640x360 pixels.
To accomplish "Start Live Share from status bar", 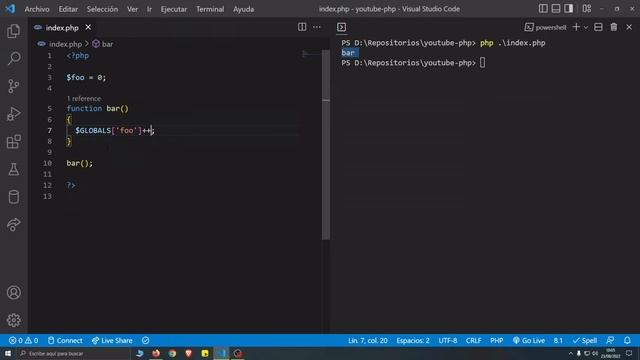I will click(112, 340).
